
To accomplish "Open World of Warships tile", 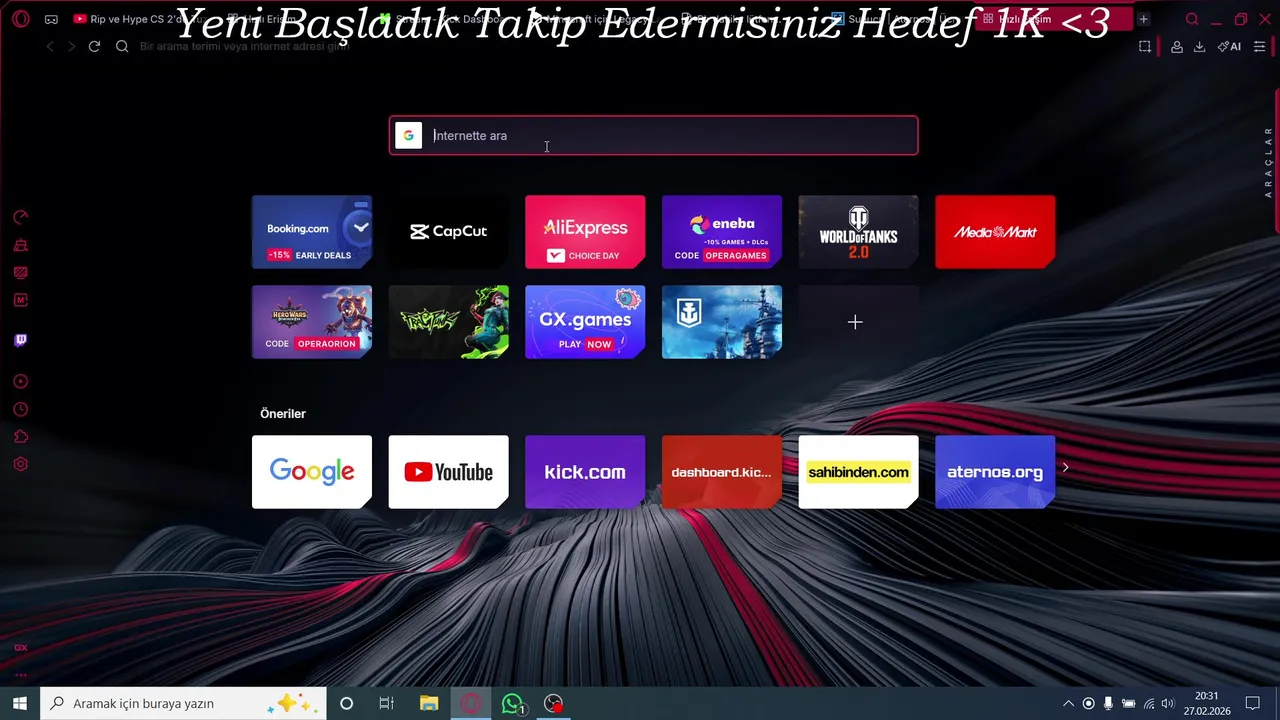I will 721,321.
